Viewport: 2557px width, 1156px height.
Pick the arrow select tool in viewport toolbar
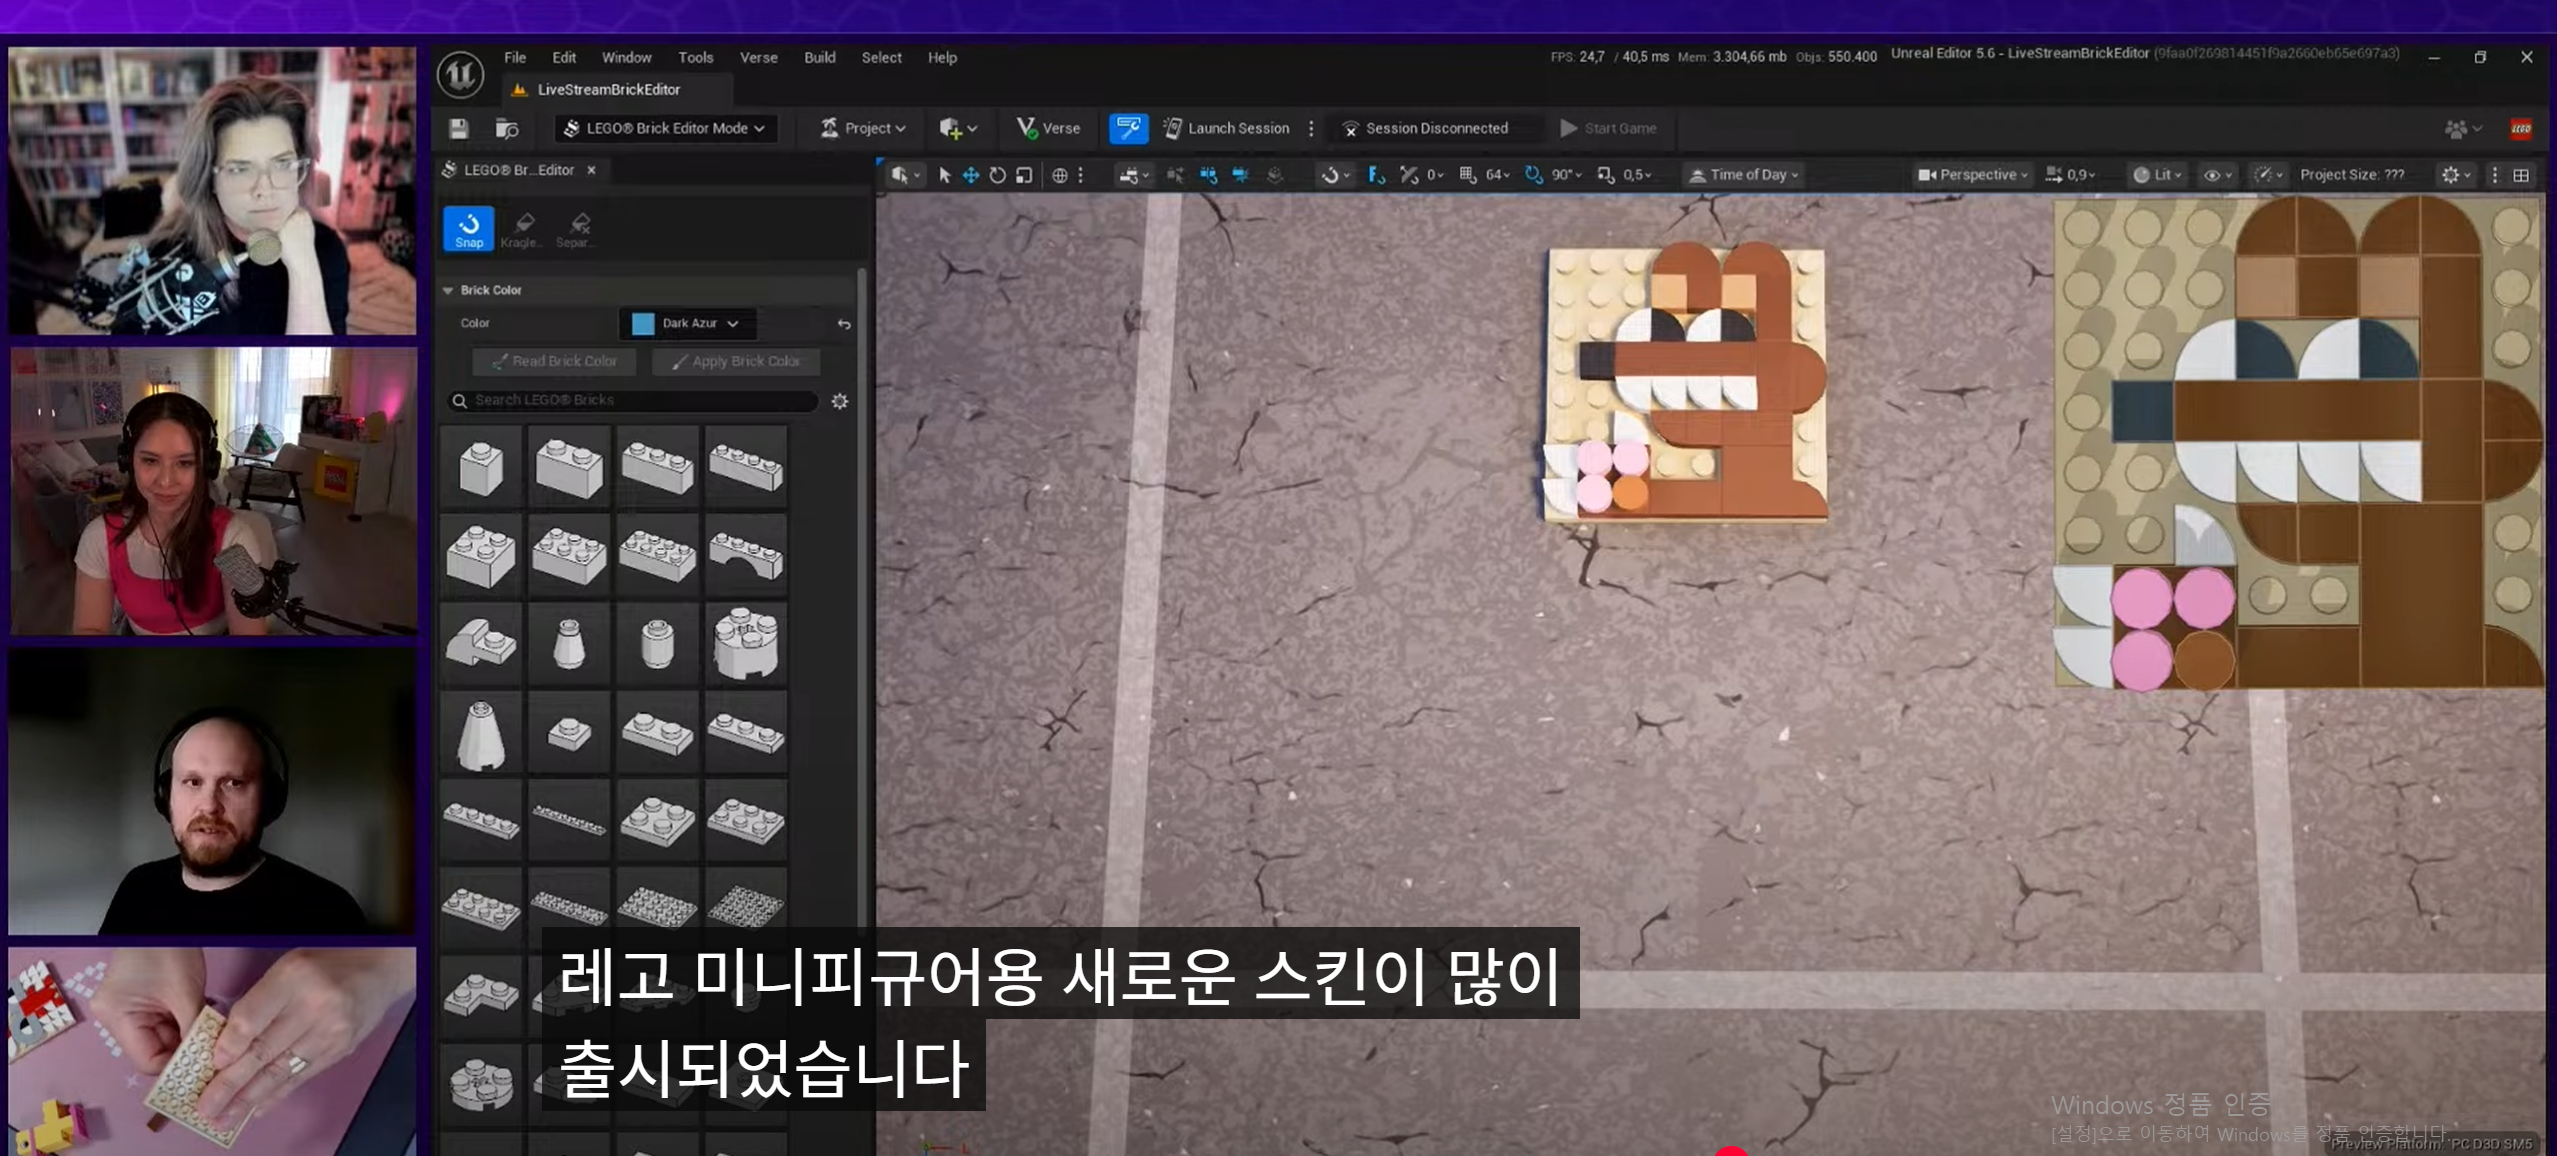pyautogui.click(x=944, y=175)
